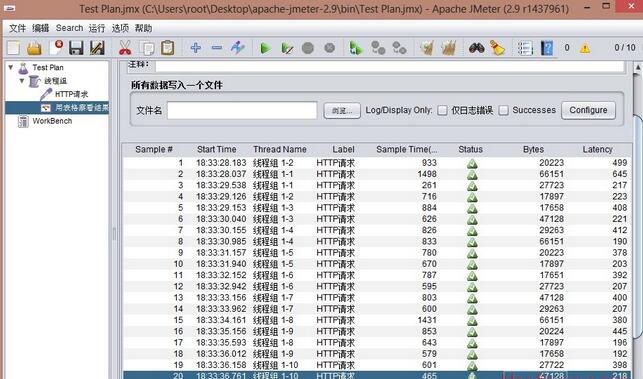Select result row with start time 18:33:28.183
Screen dimensions: 643x379
coord(377,163)
